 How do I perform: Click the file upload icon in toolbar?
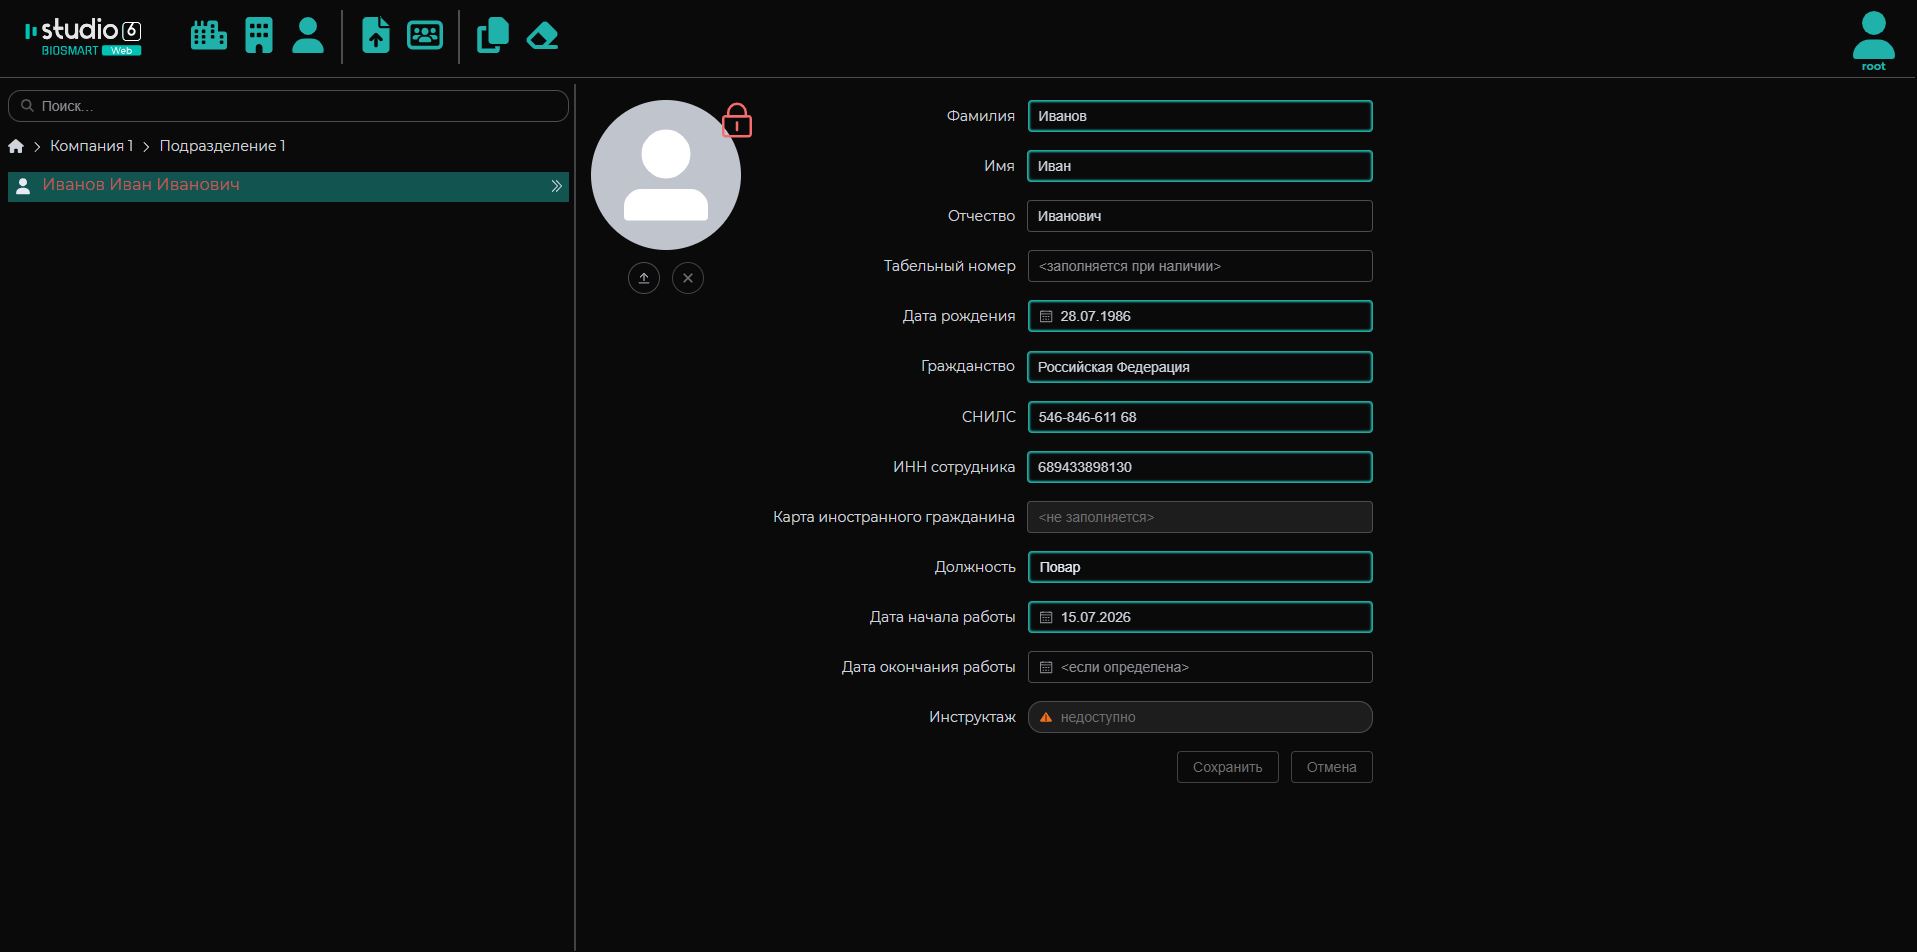point(376,36)
